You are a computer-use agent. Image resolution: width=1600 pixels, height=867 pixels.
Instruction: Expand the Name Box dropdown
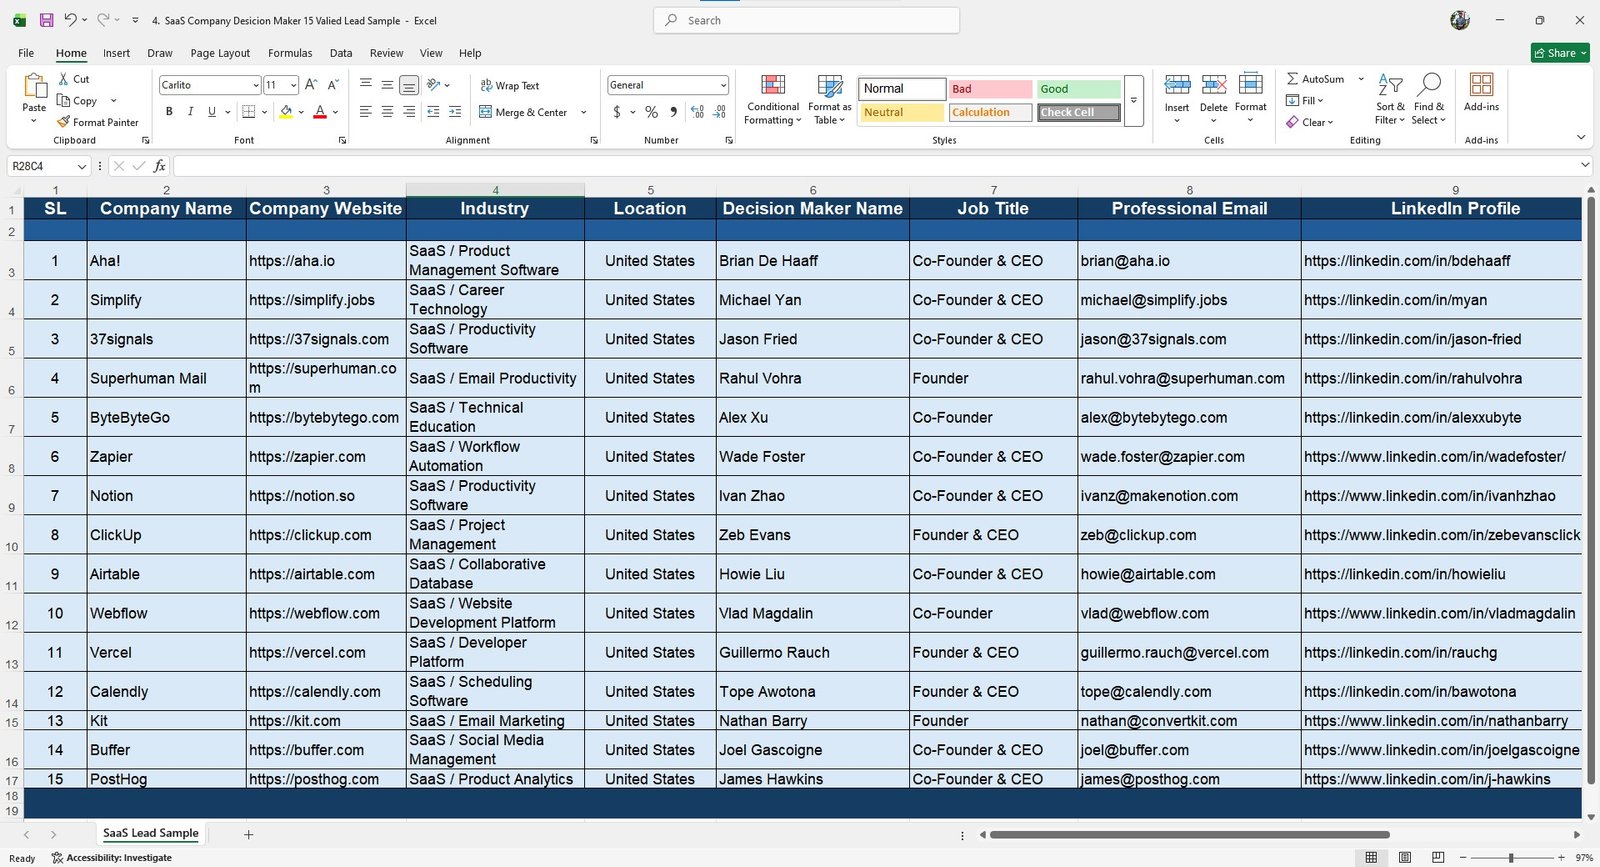(x=82, y=166)
